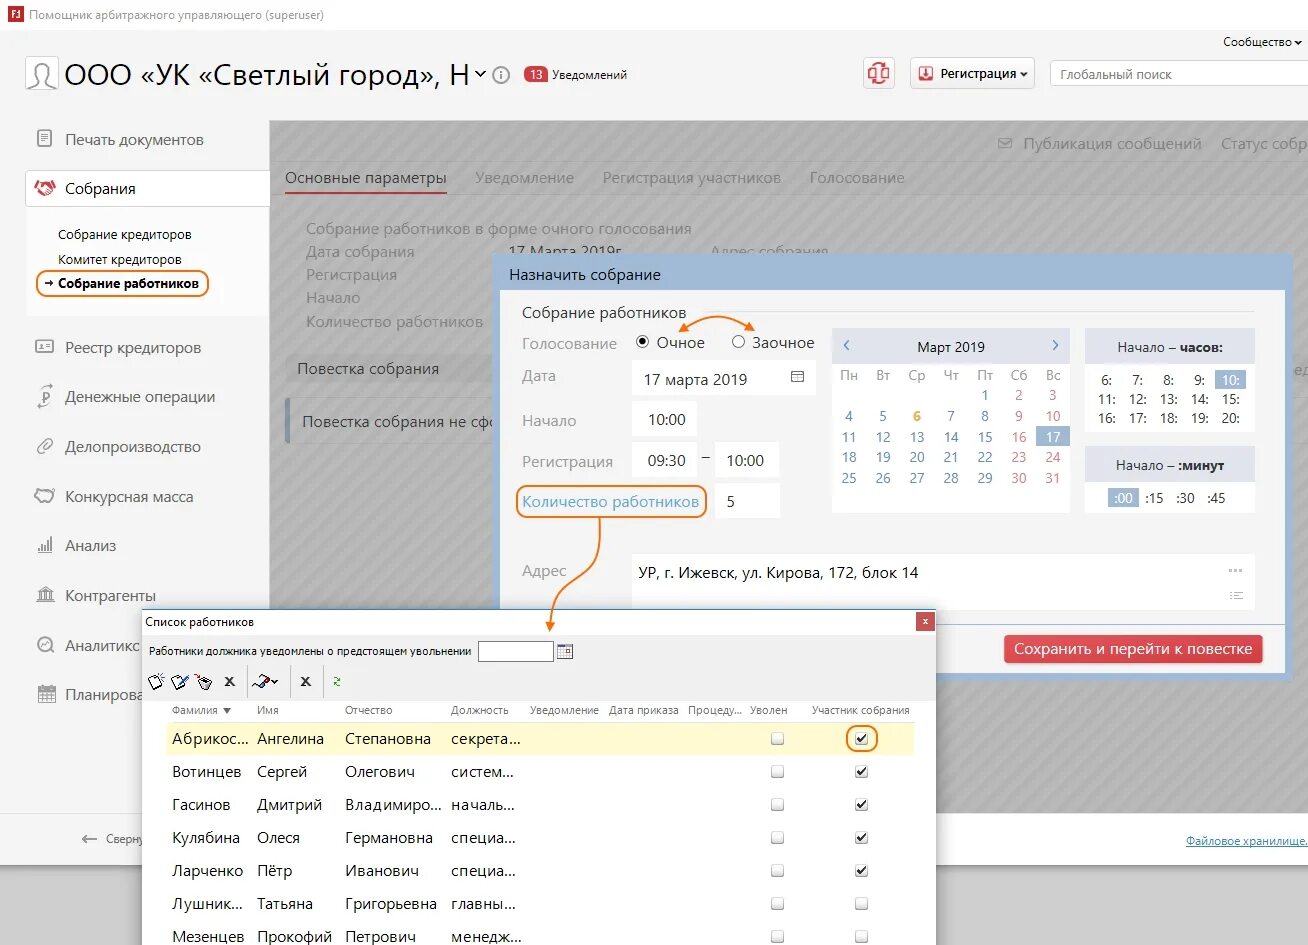Open Собрание кредиторов submenu item

point(124,234)
